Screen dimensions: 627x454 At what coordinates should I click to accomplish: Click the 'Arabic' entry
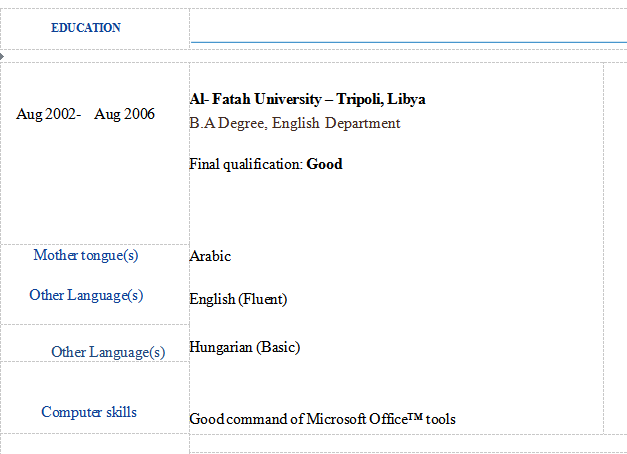click(x=210, y=256)
